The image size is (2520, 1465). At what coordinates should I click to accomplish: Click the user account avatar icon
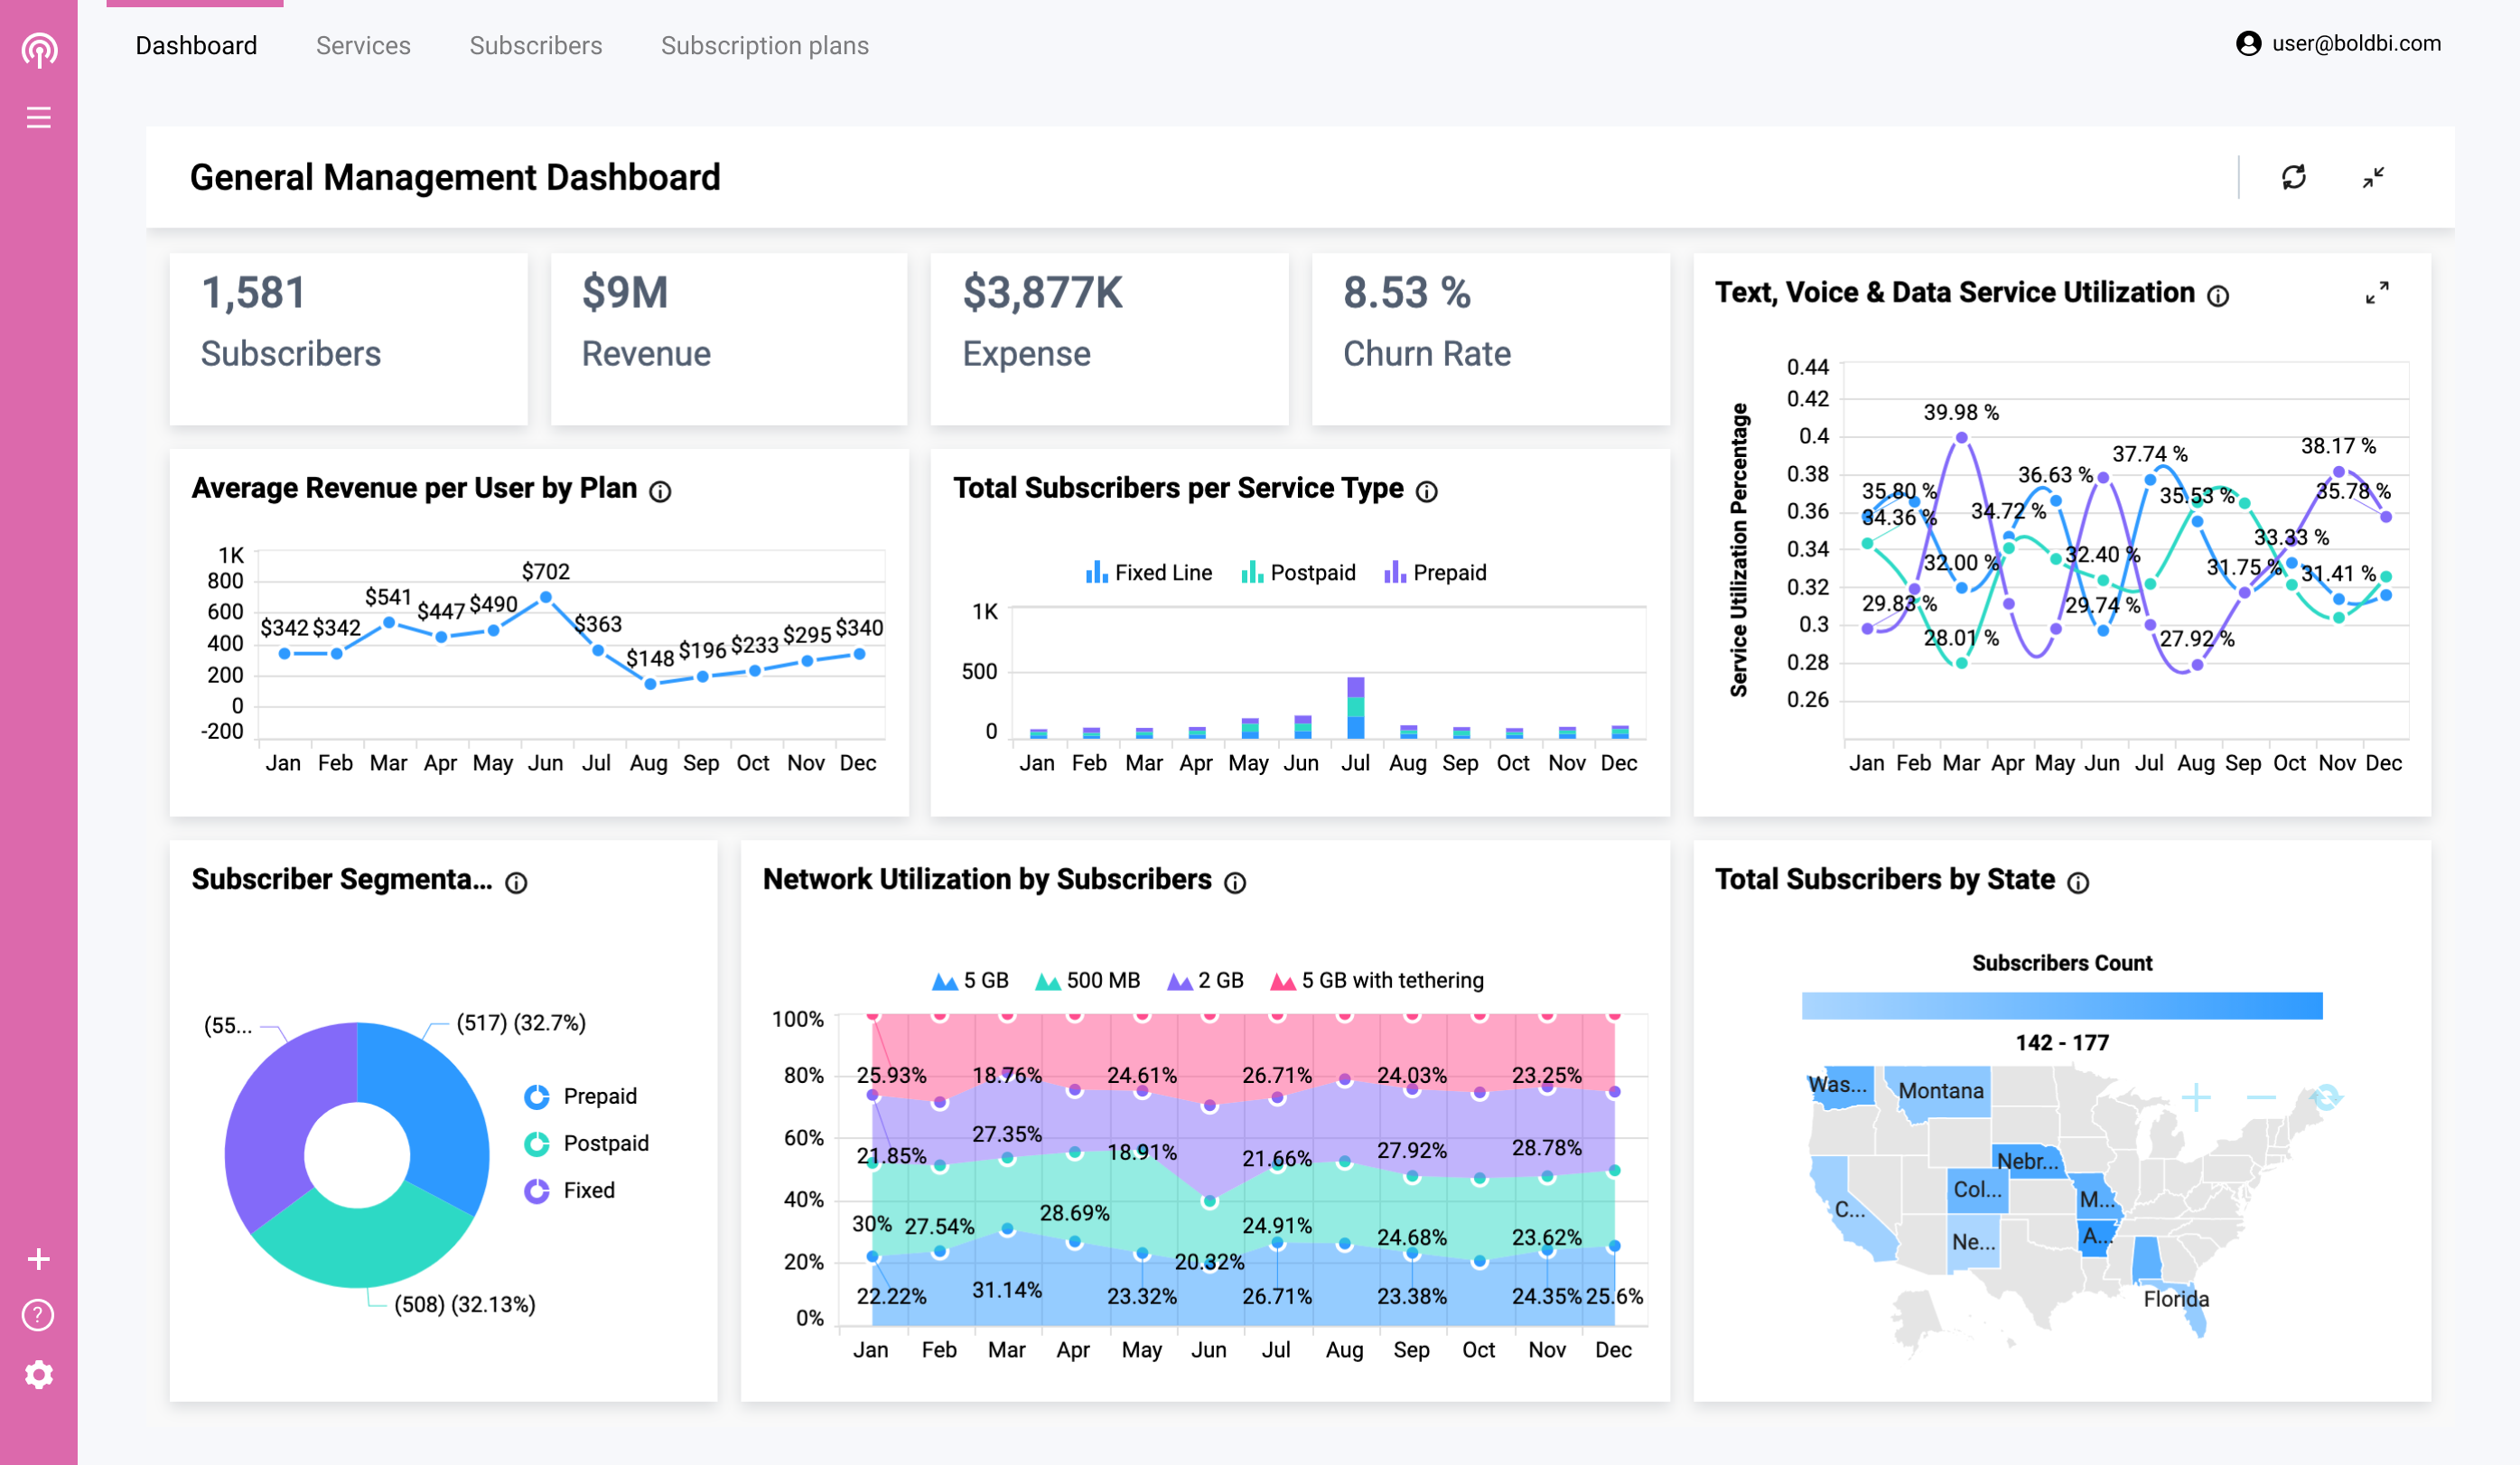pyautogui.click(x=2248, y=43)
